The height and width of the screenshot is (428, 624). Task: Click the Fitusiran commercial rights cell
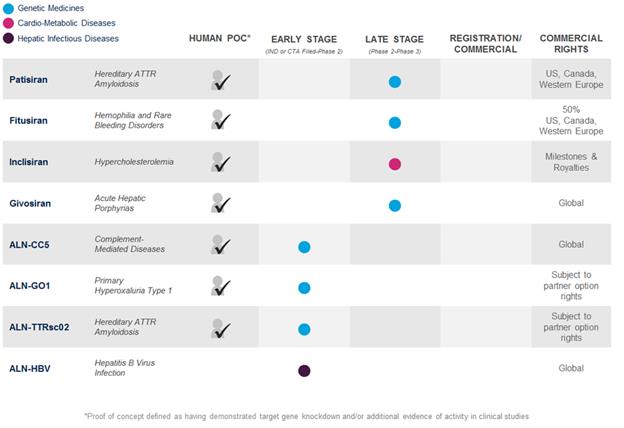571,122
